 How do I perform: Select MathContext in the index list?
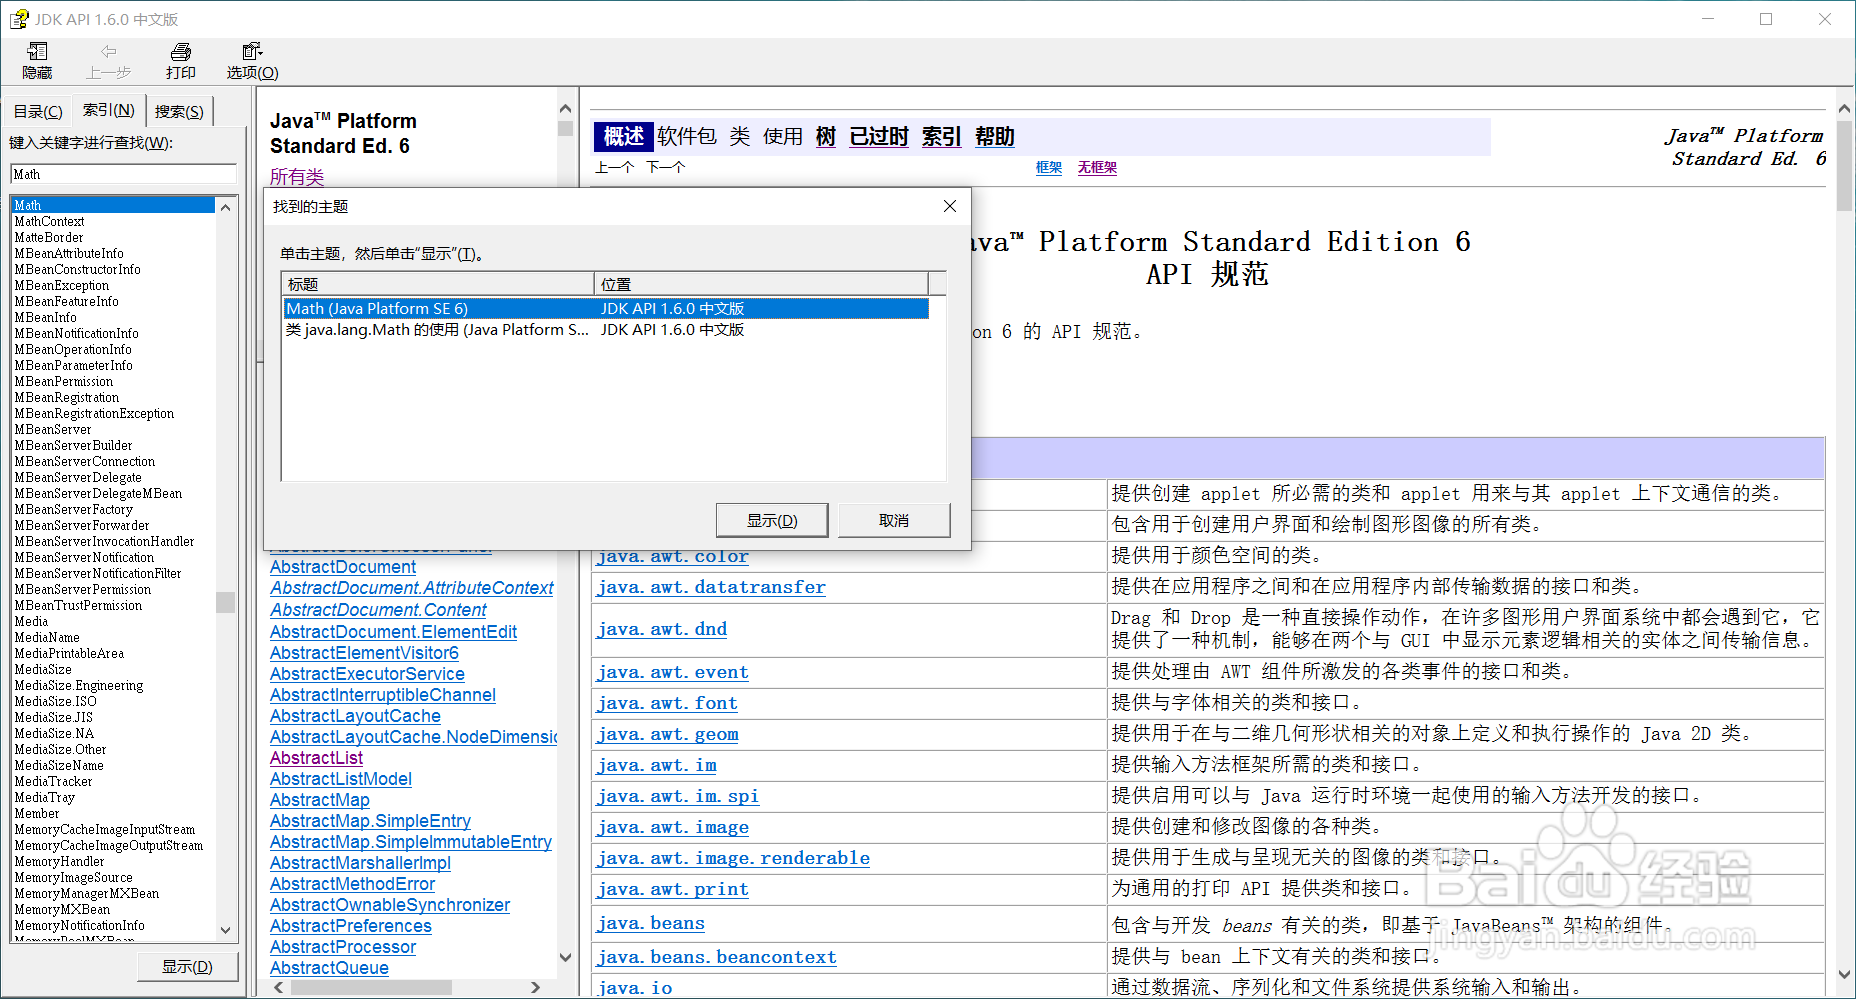pos(48,220)
